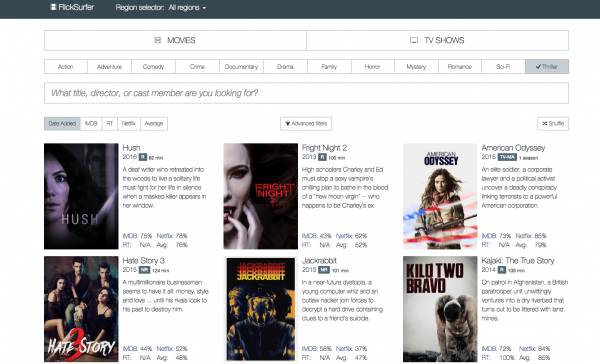Open the Hush title link

tap(131, 148)
